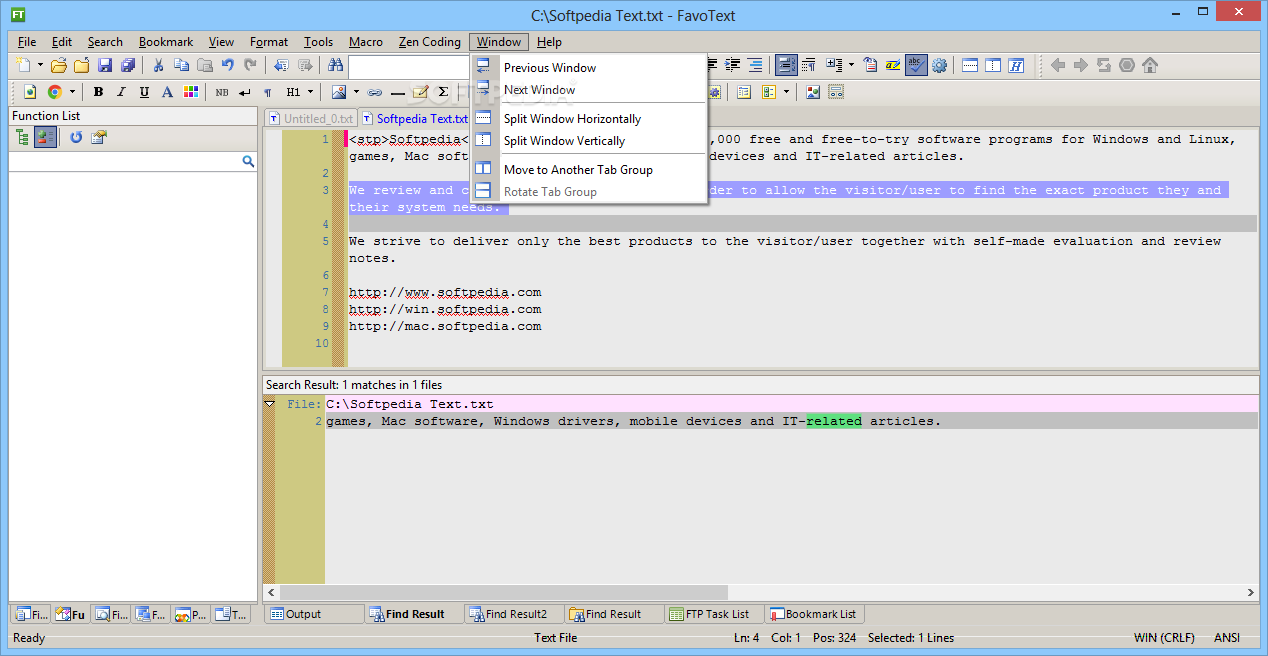Switch to the Output tab
Image resolution: width=1268 pixels, height=656 pixels.
(314, 614)
